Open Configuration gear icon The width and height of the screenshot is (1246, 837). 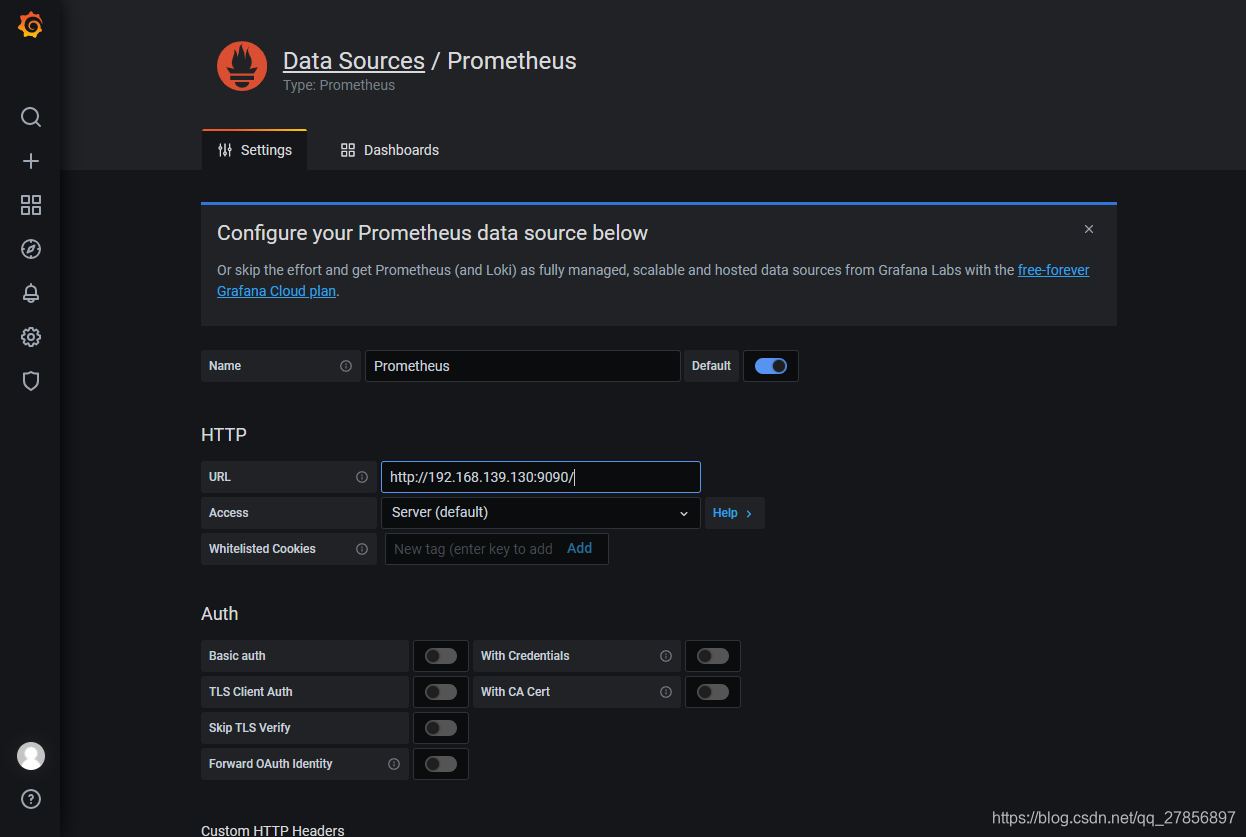(31, 337)
